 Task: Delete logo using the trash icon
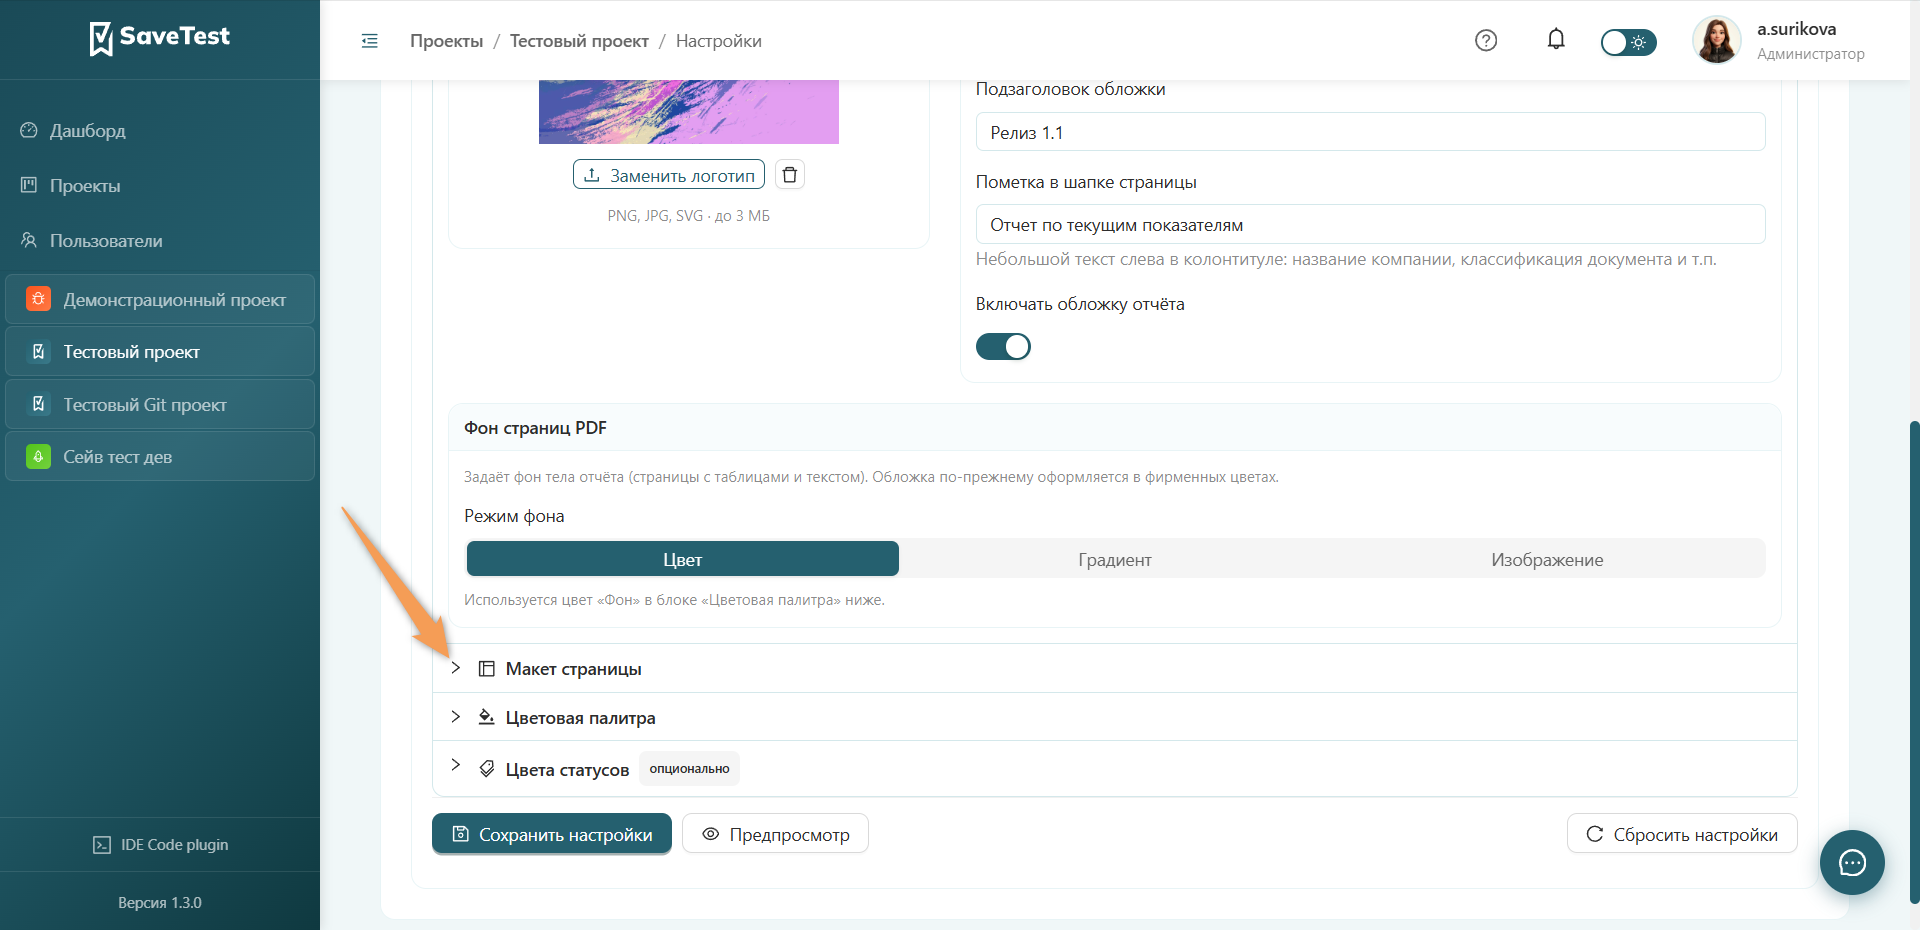[x=790, y=175]
